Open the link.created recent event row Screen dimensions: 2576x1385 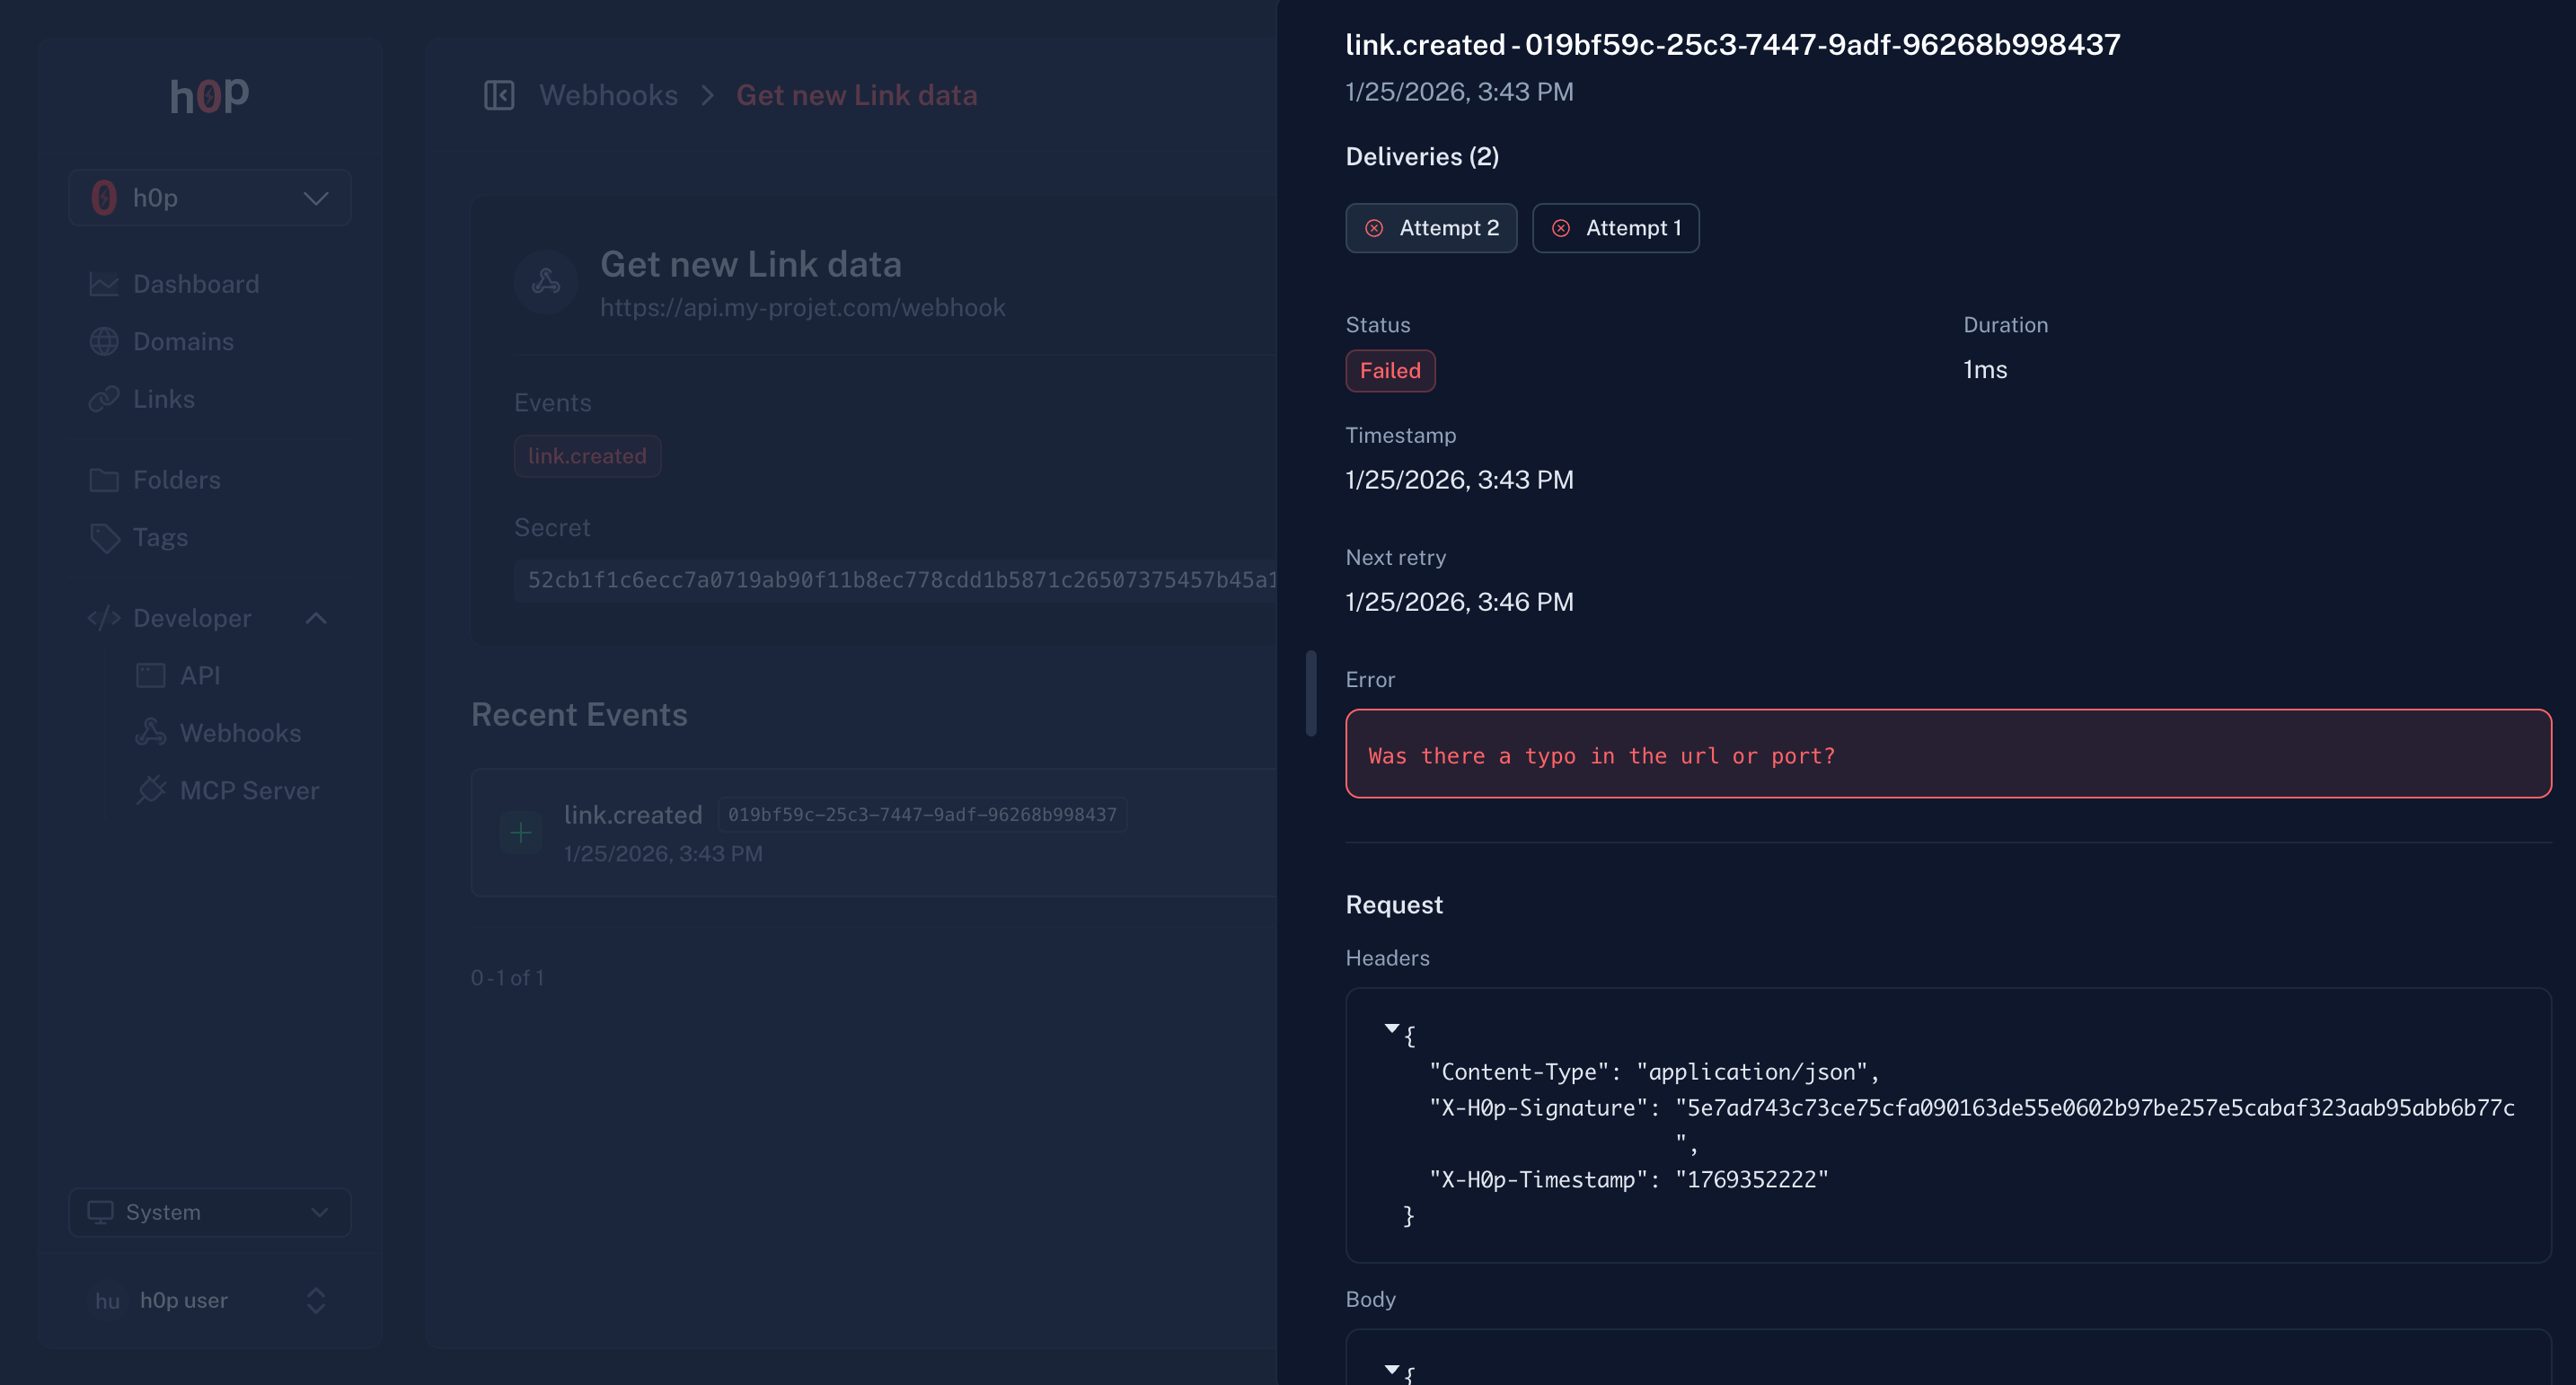pyautogui.click(x=874, y=832)
